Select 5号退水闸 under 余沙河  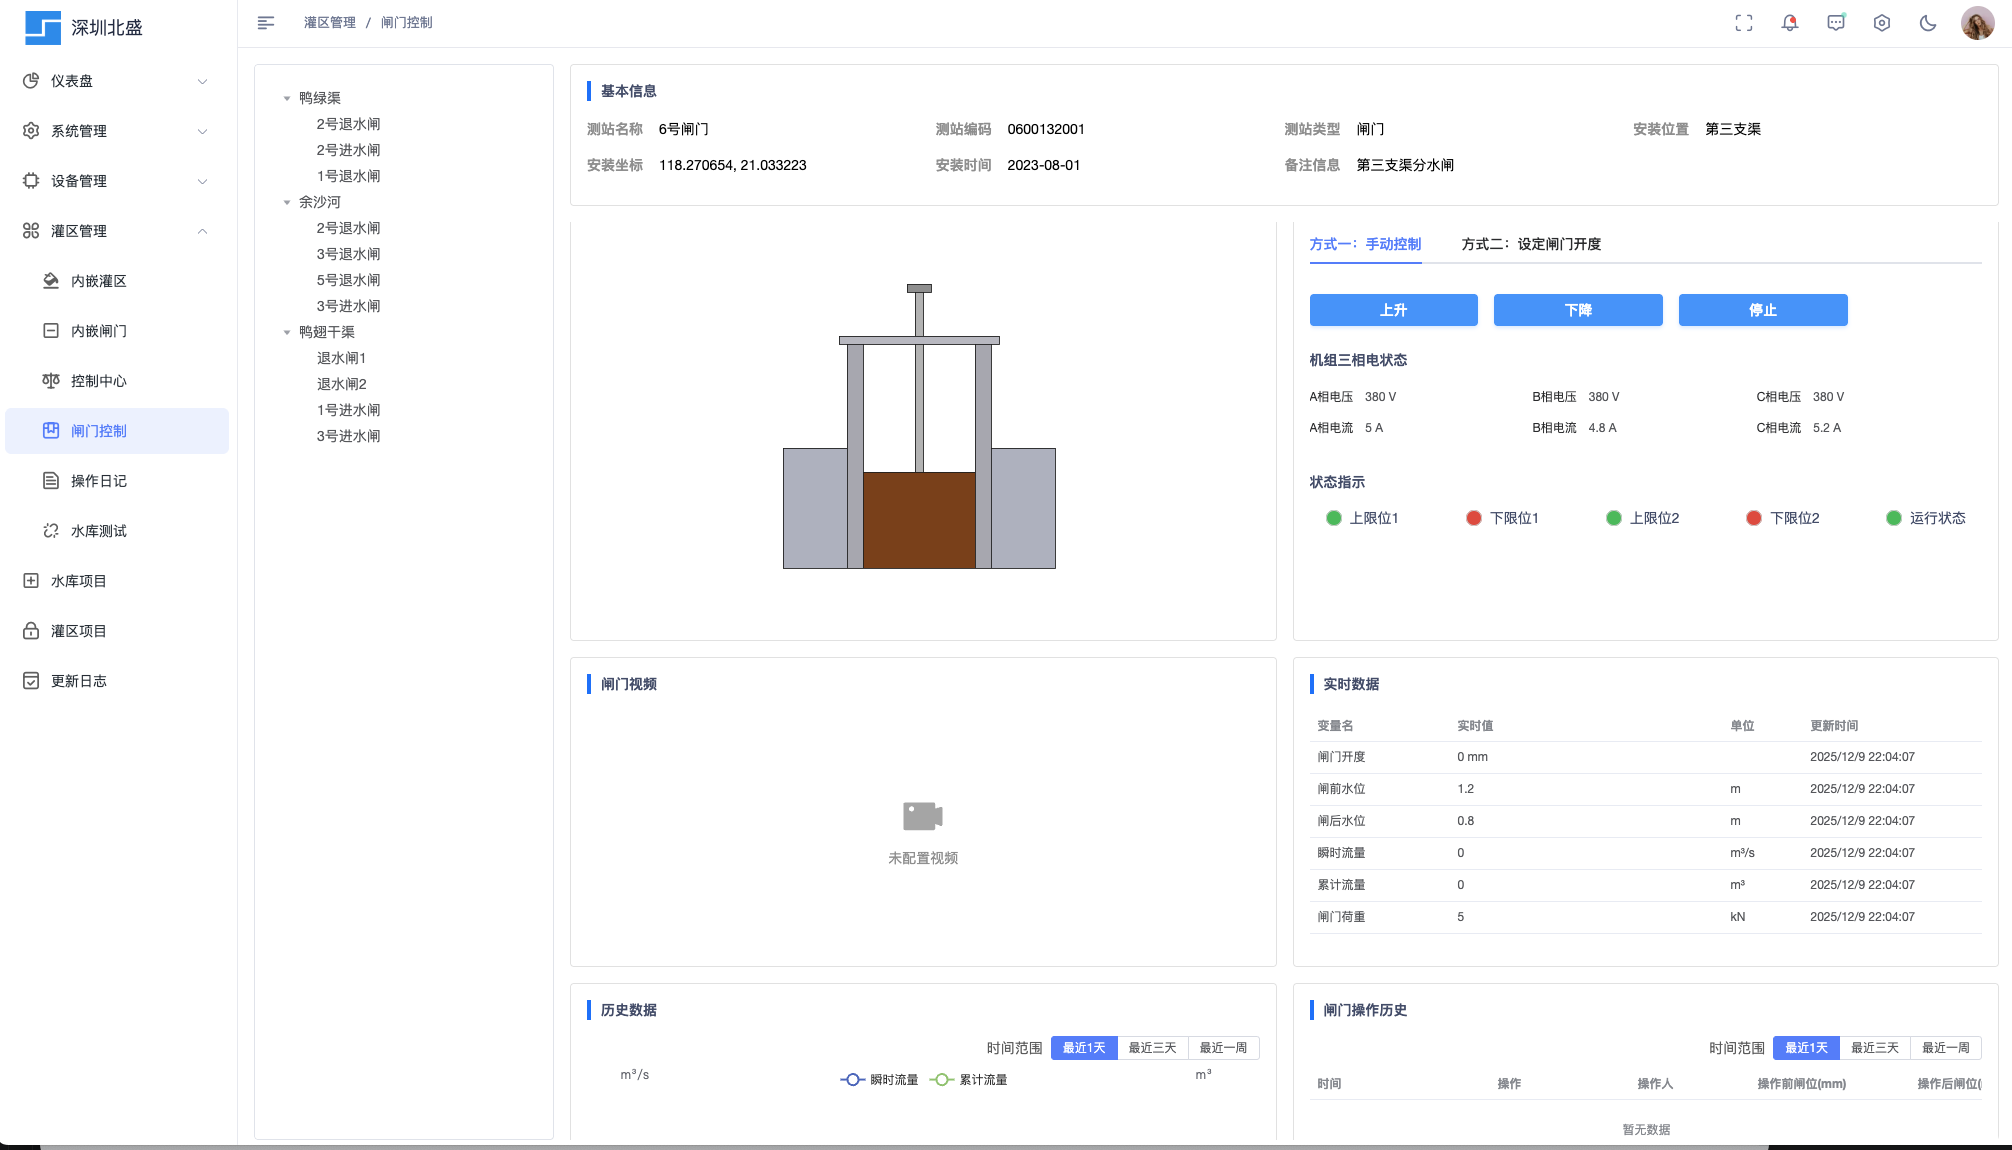point(349,280)
